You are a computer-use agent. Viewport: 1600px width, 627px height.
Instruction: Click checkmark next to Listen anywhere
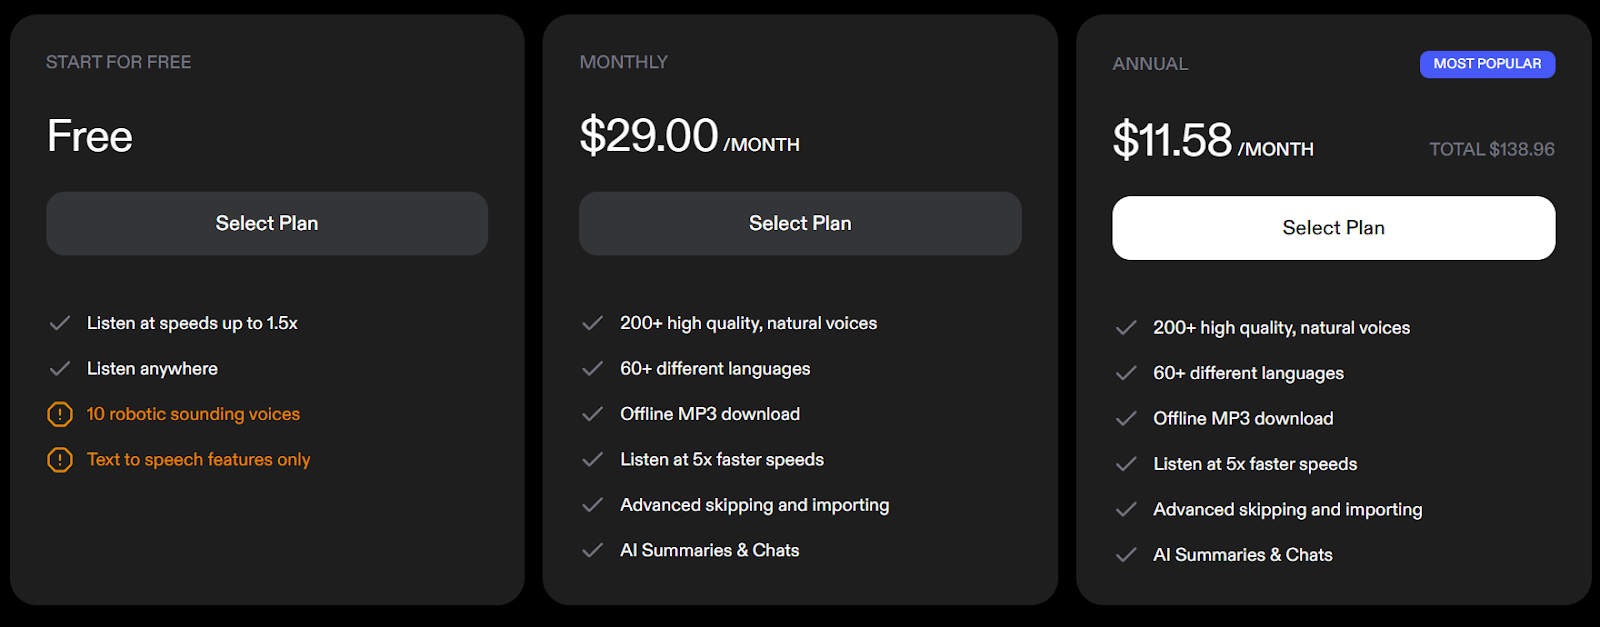60,369
